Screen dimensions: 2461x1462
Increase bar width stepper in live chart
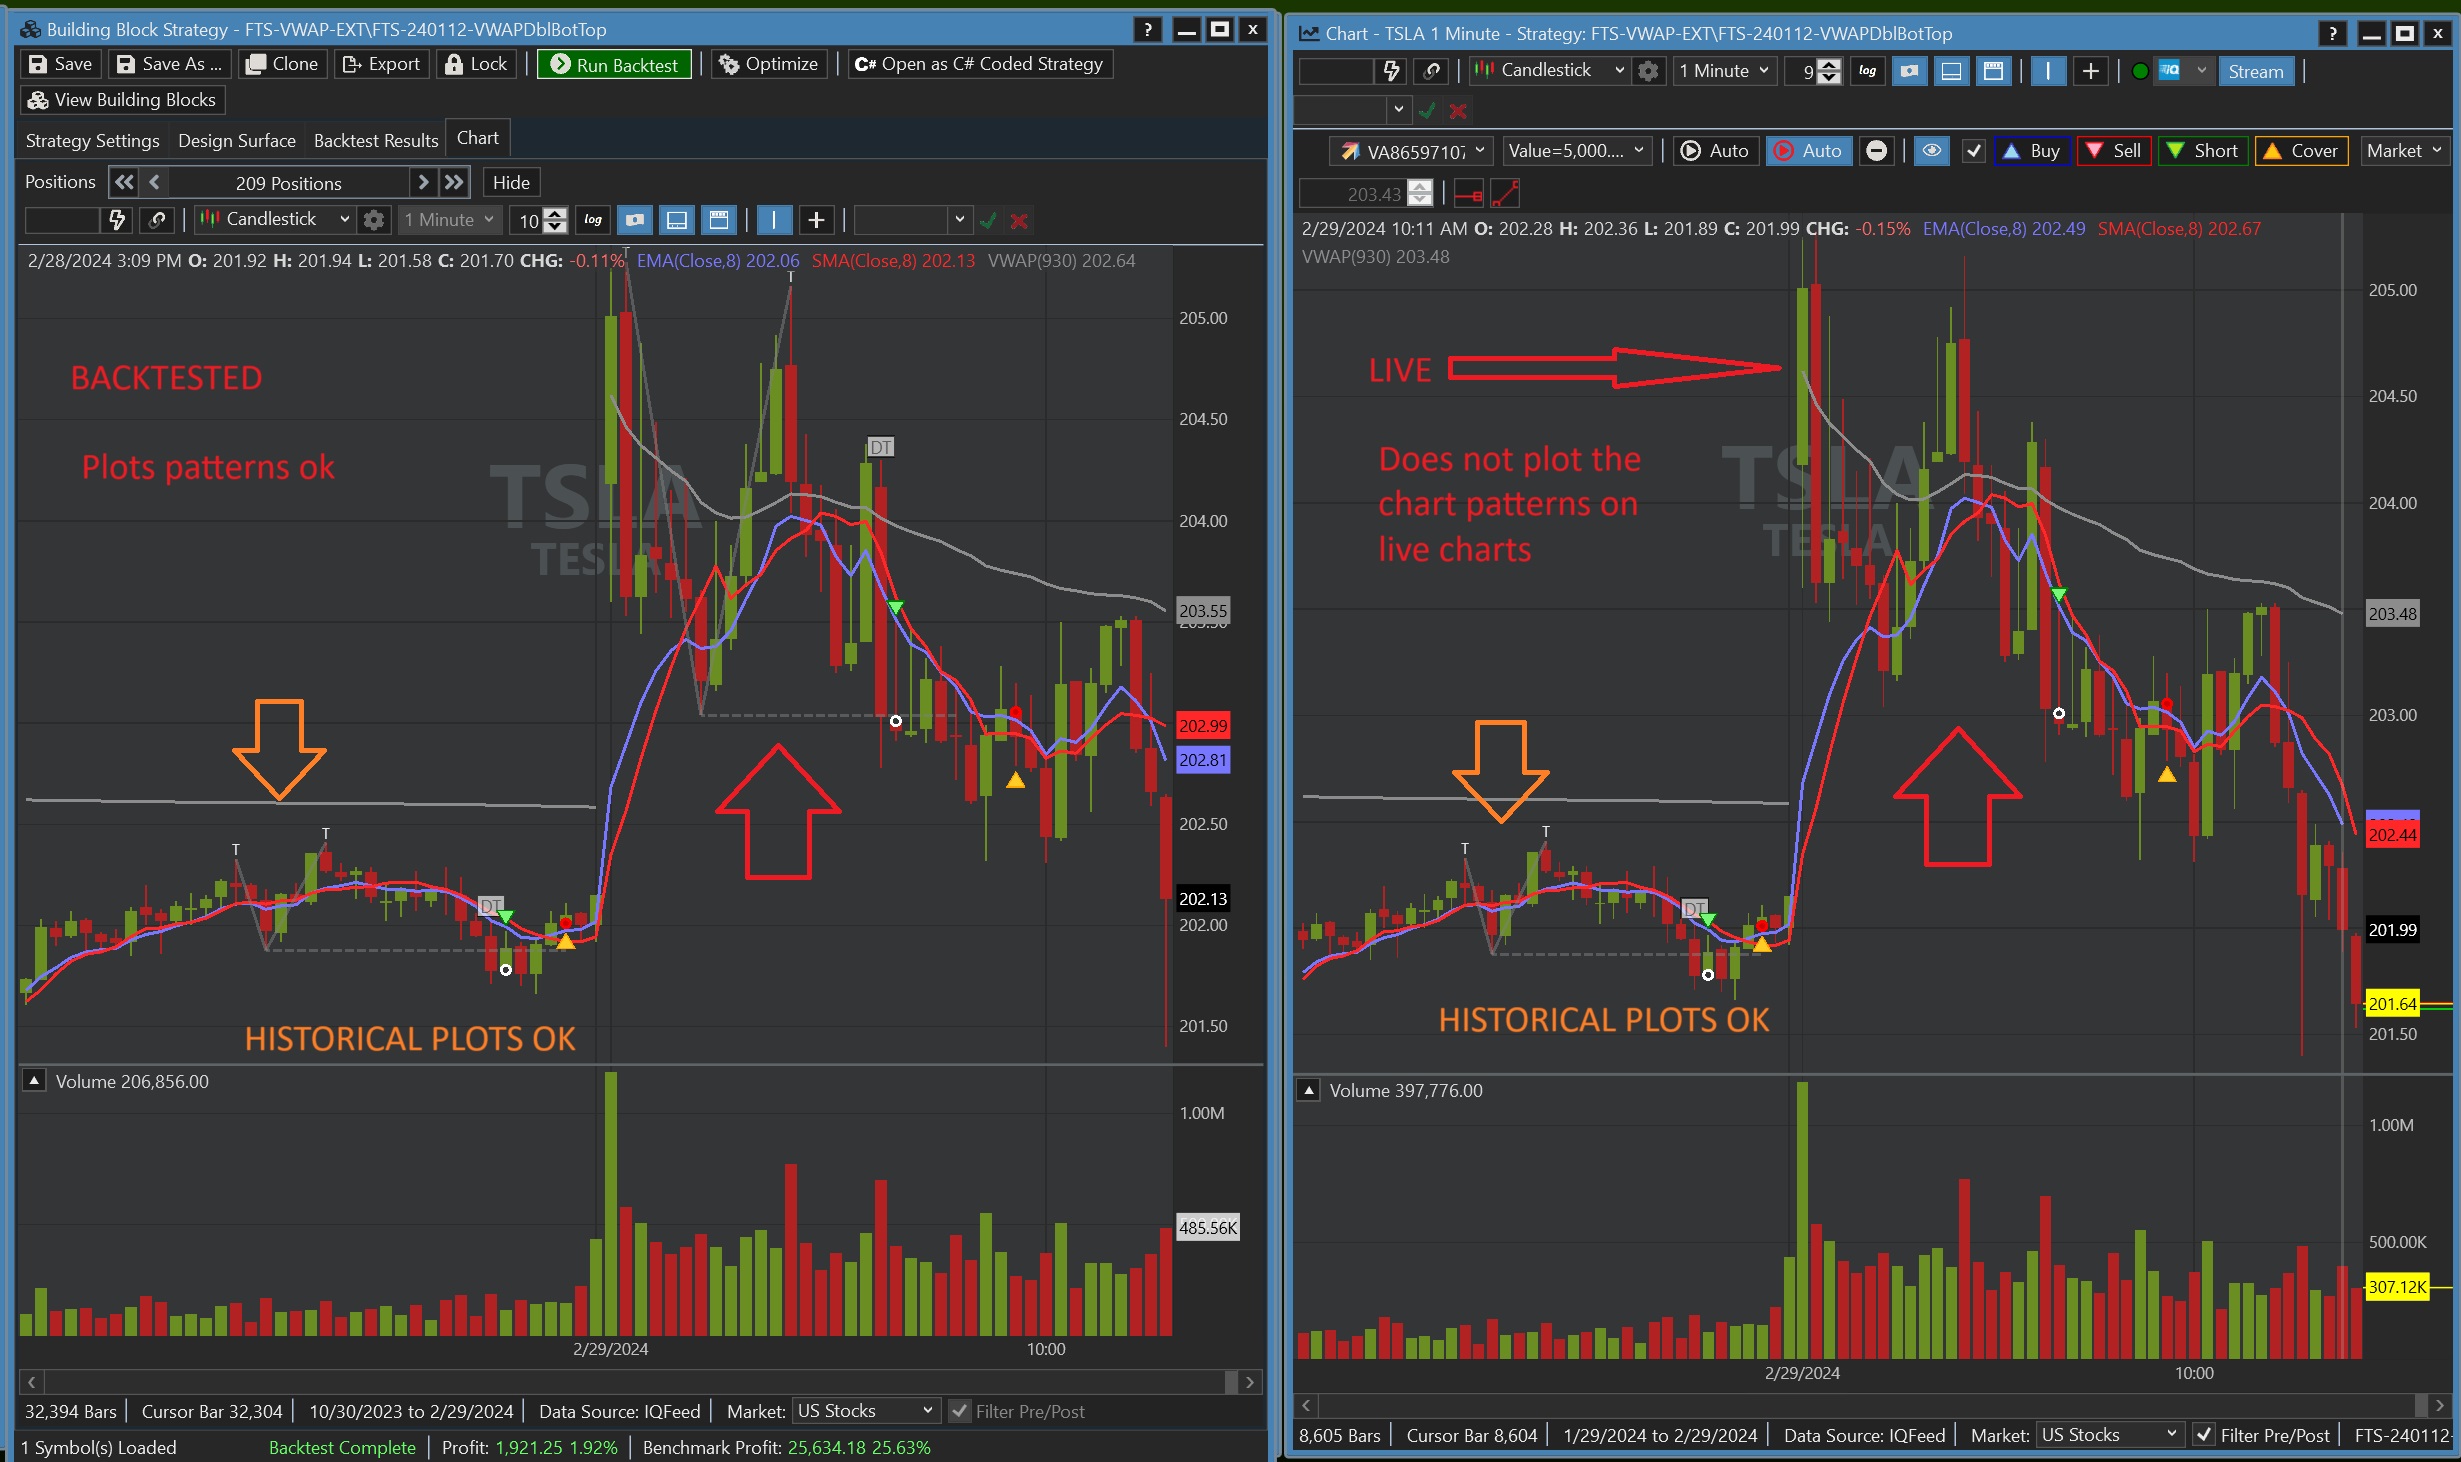pos(1829,65)
